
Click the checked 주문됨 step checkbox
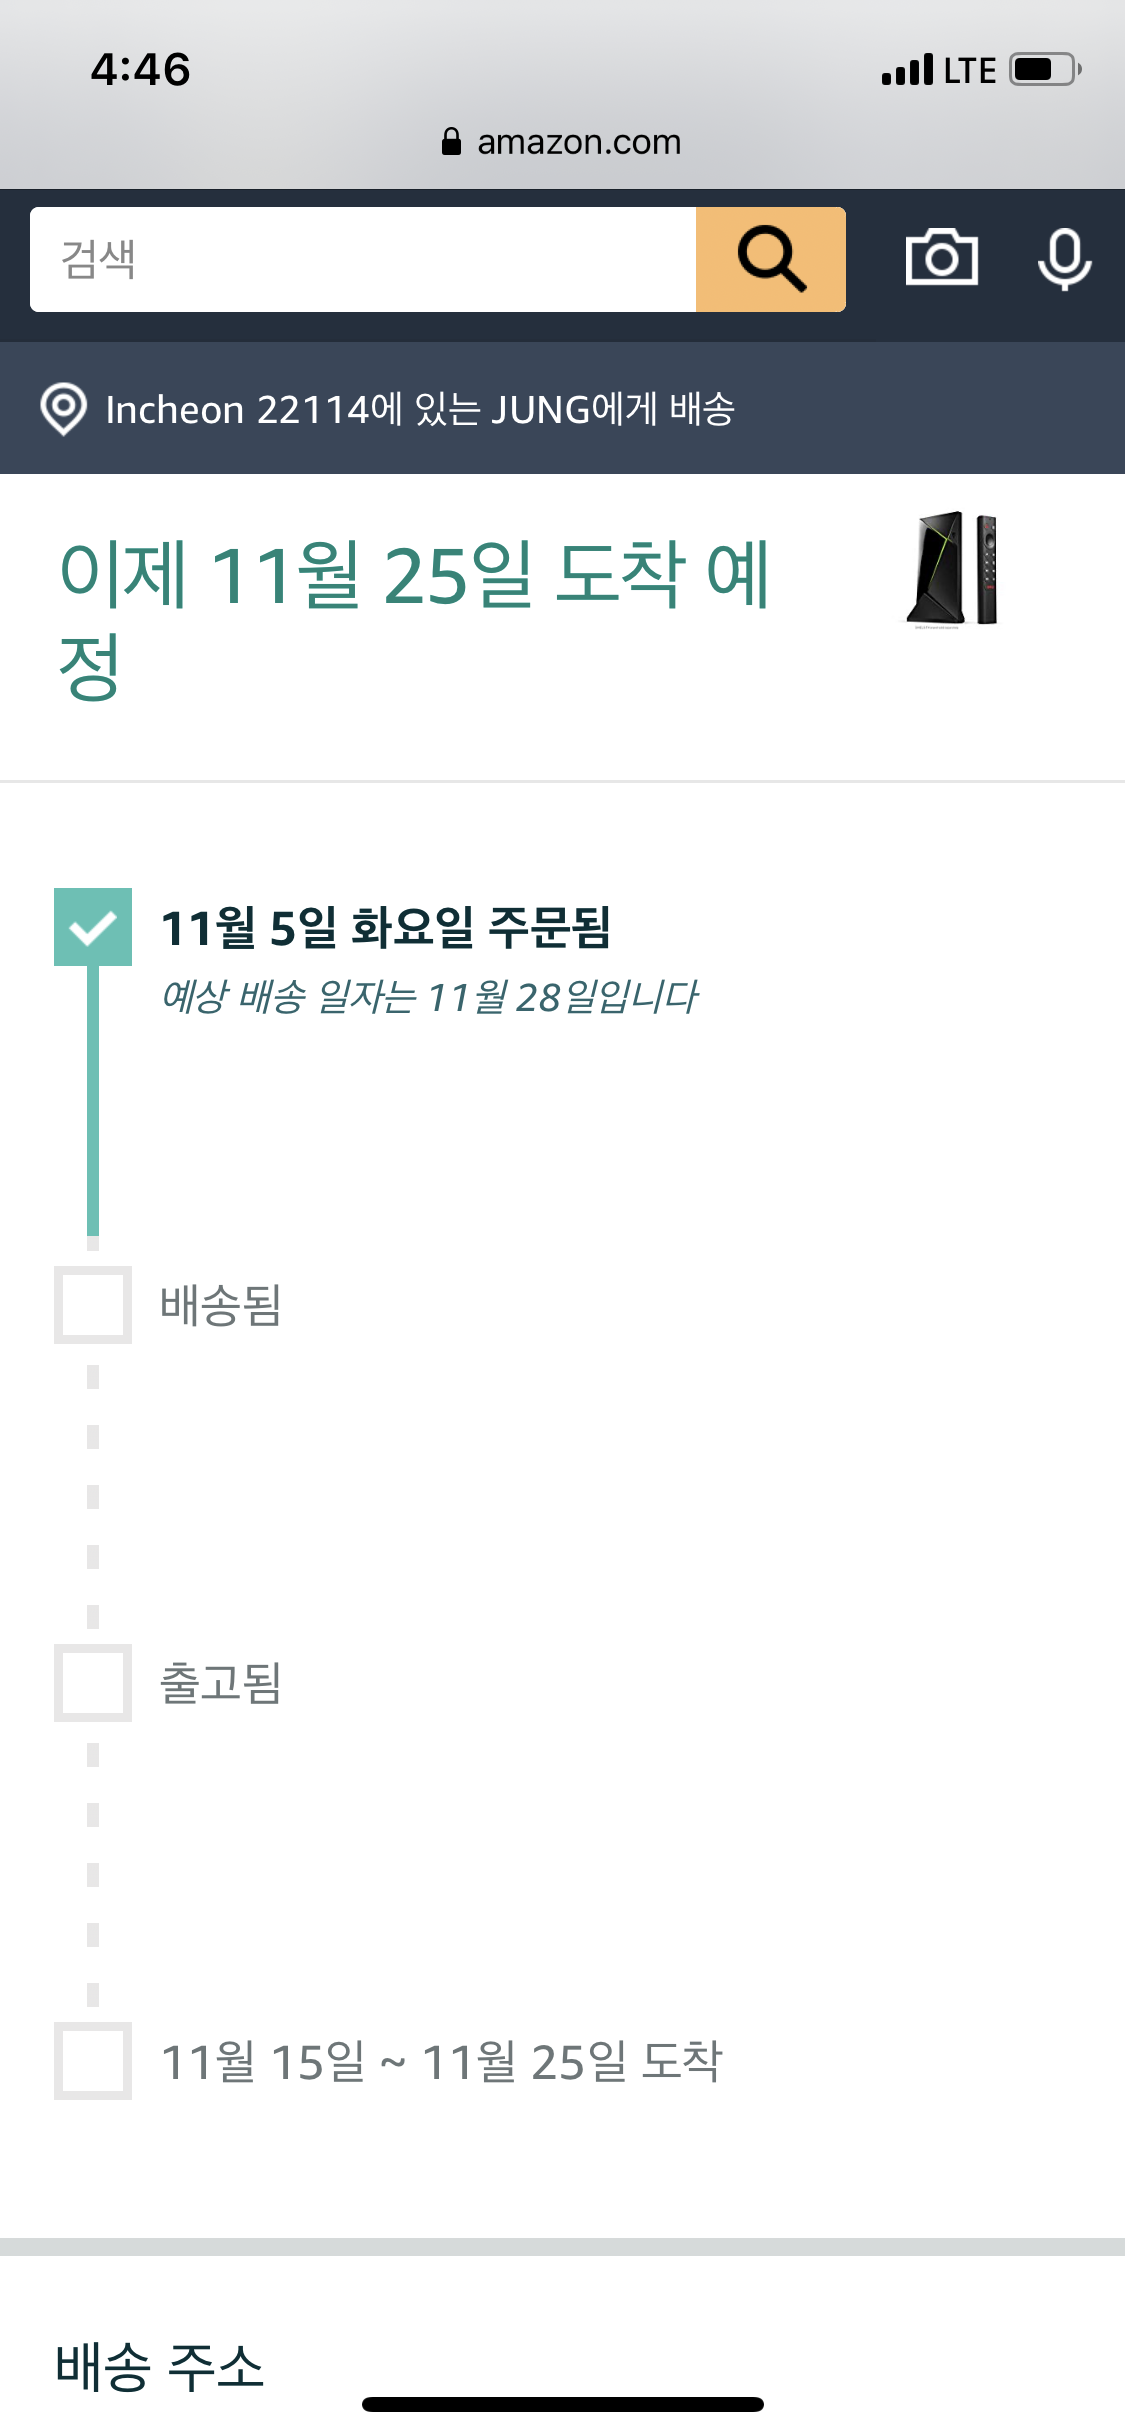[x=92, y=927]
